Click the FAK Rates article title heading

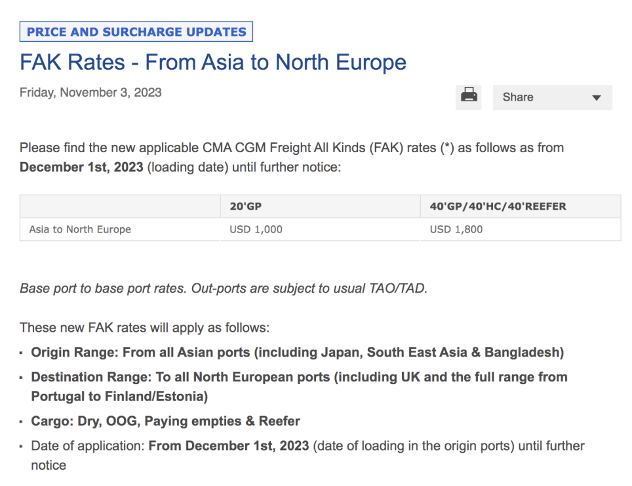tap(213, 63)
